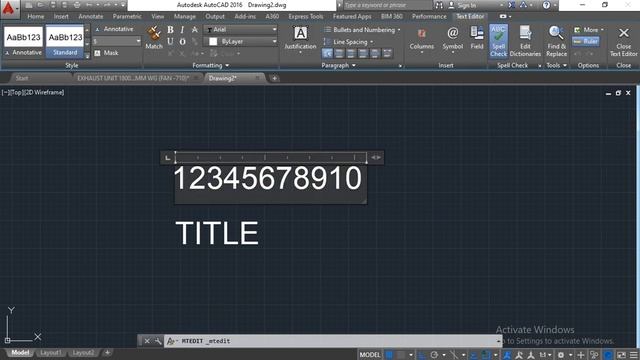The width and height of the screenshot is (640, 360).
Task: Click the Autodesk Exchange Apps icon
Action: [x=511, y=5]
